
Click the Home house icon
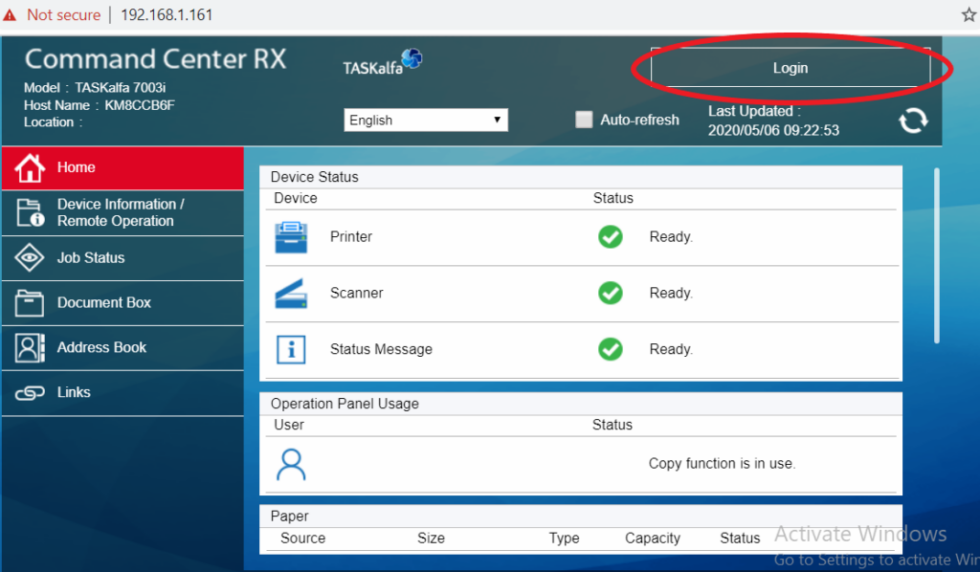[x=30, y=168]
